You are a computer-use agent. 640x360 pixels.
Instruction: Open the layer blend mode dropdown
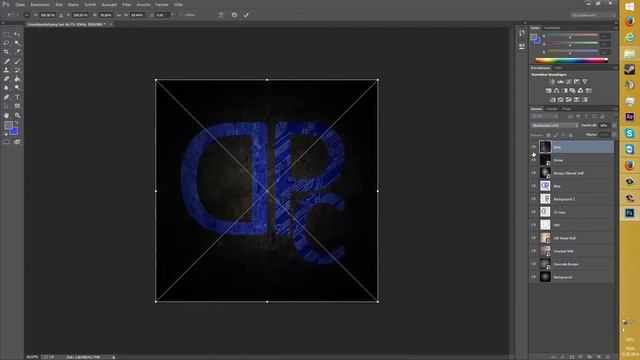pos(554,125)
